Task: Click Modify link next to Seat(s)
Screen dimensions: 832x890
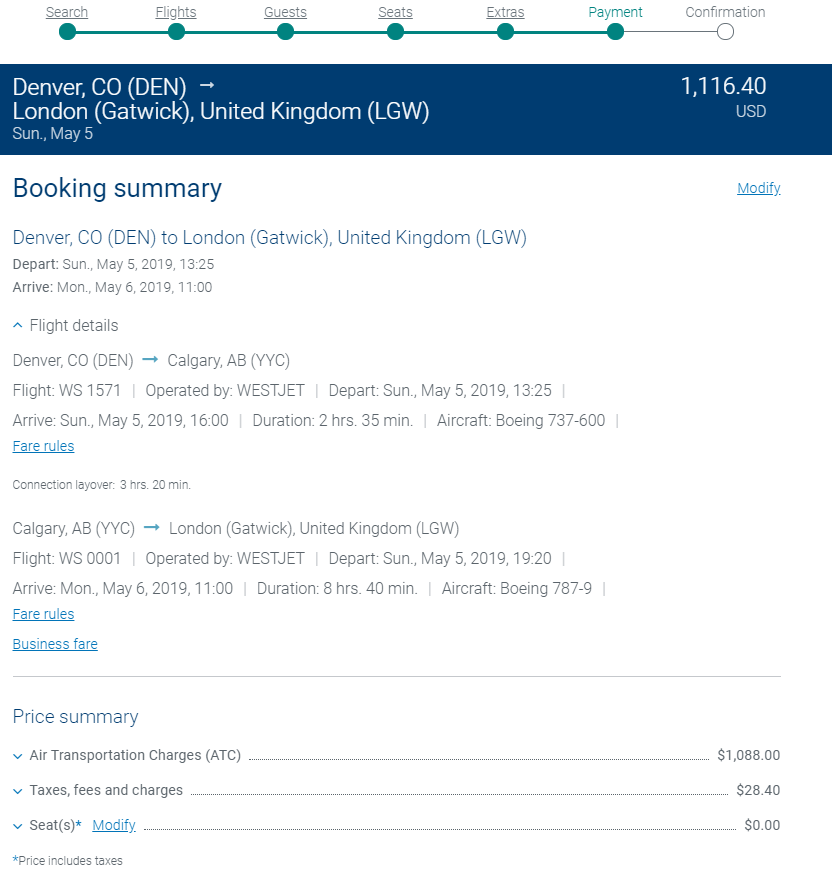Action: click(113, 825)
